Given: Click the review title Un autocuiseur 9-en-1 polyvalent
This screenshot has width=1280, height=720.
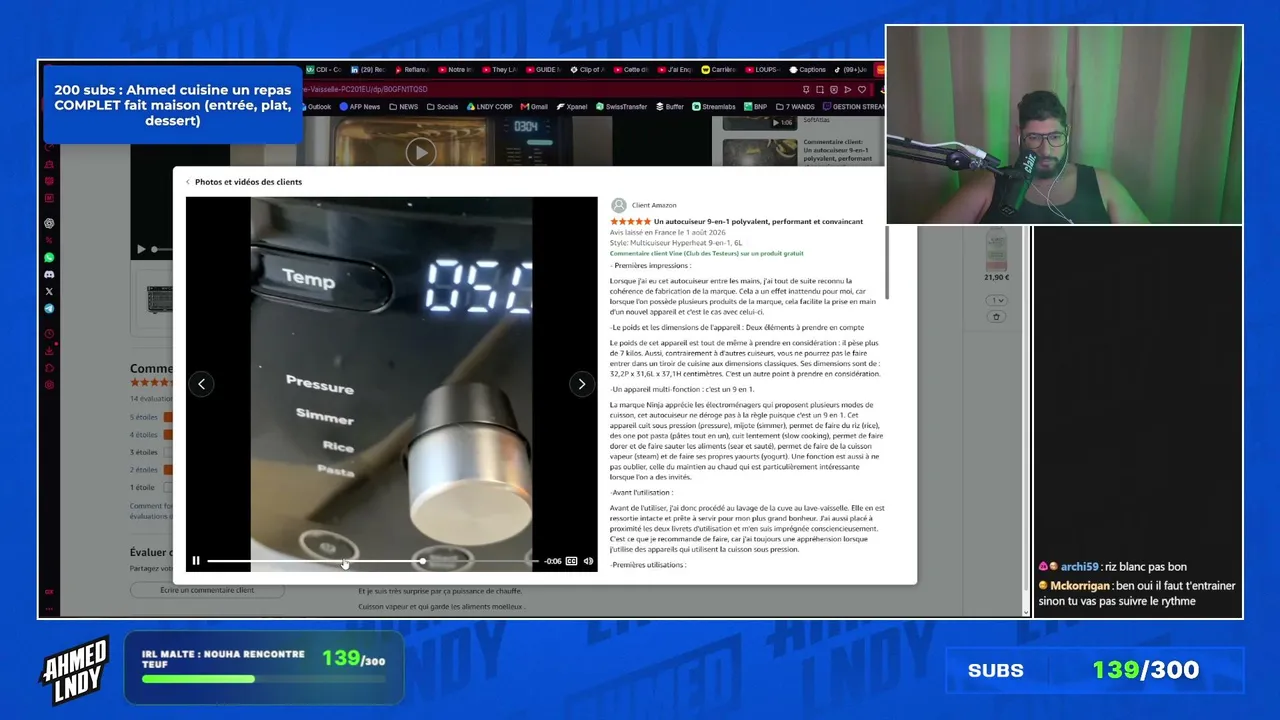Looking at the screenshot, I should (x=758, y=221).
